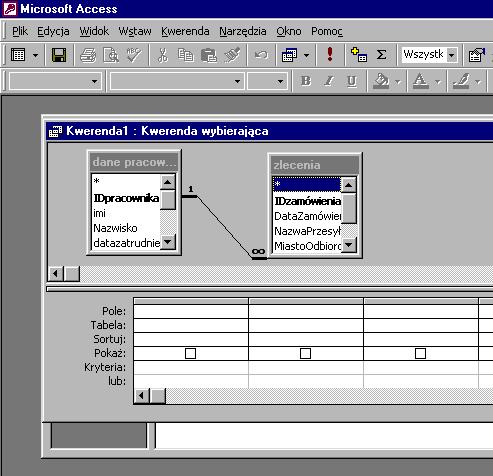This screenshot has height=476, width=493.
Task: Toggle Underline formatting button
Action: [x=352, y=81]
